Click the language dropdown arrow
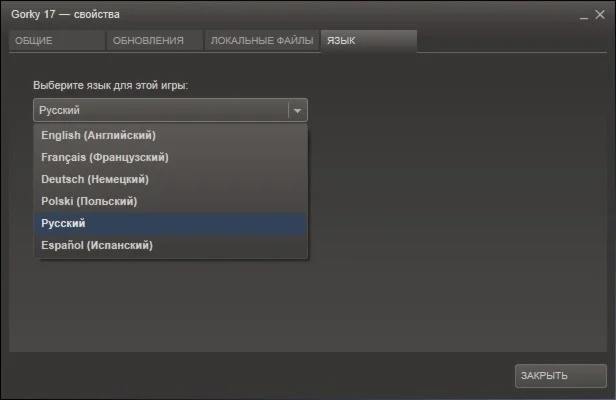Image resolution: width=616 pixels, height=400 pixels. 297,110
